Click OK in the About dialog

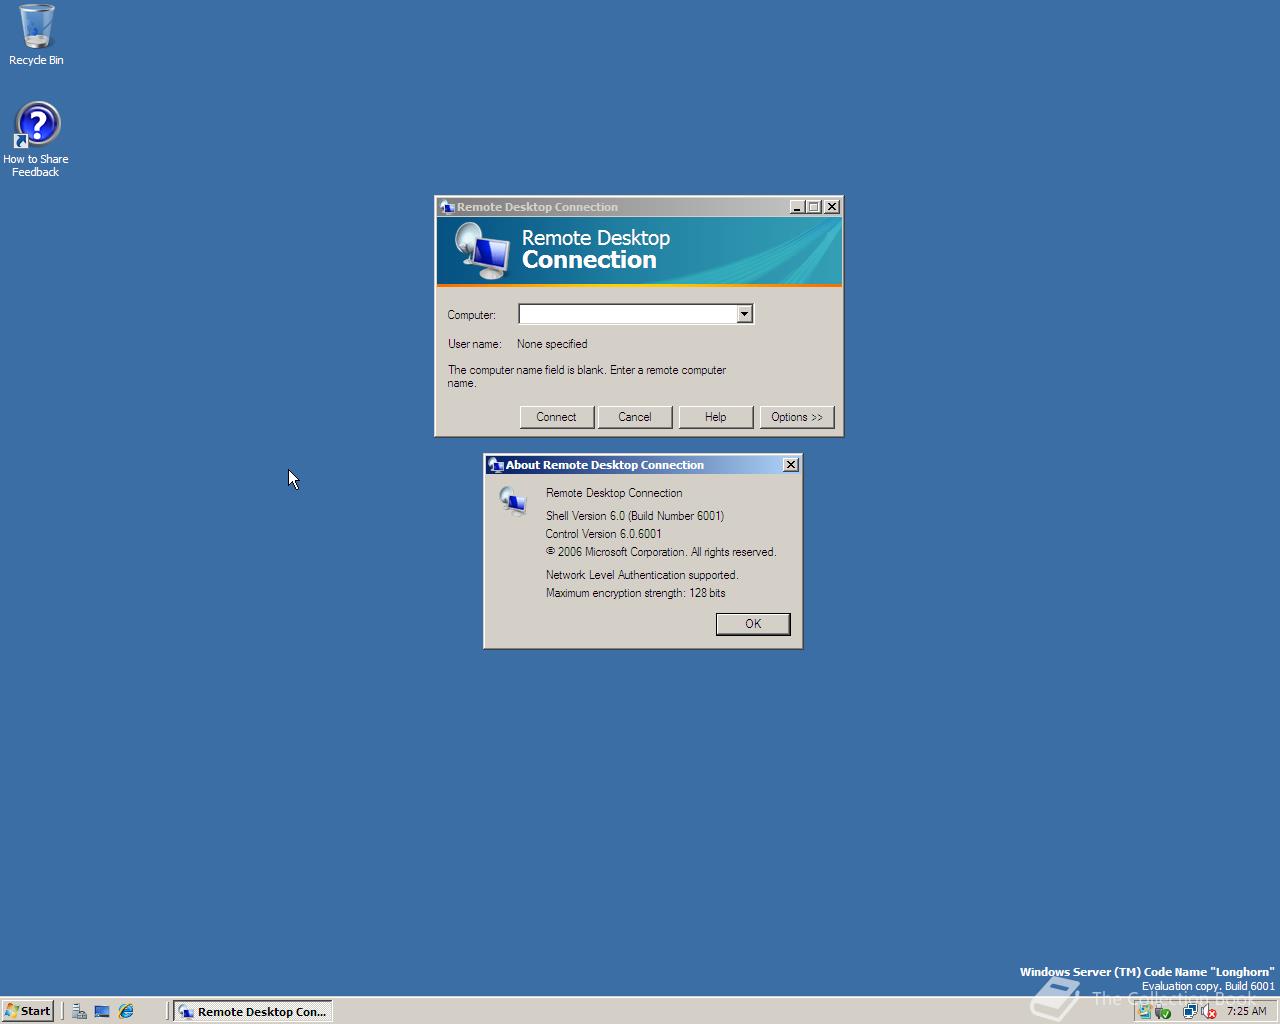tap(753, 624)
